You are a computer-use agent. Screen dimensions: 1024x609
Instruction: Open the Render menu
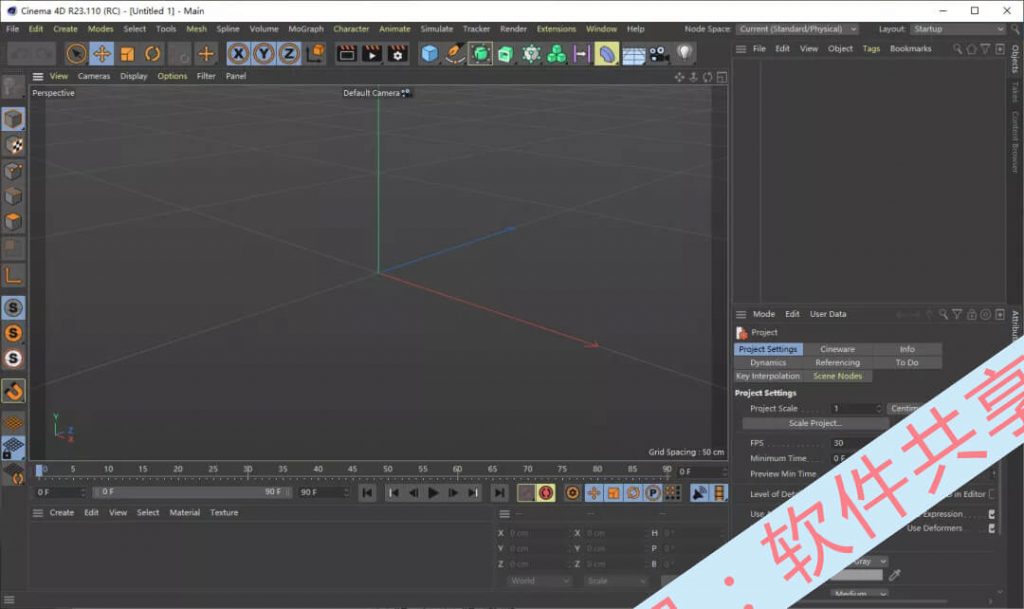[513, 29]
